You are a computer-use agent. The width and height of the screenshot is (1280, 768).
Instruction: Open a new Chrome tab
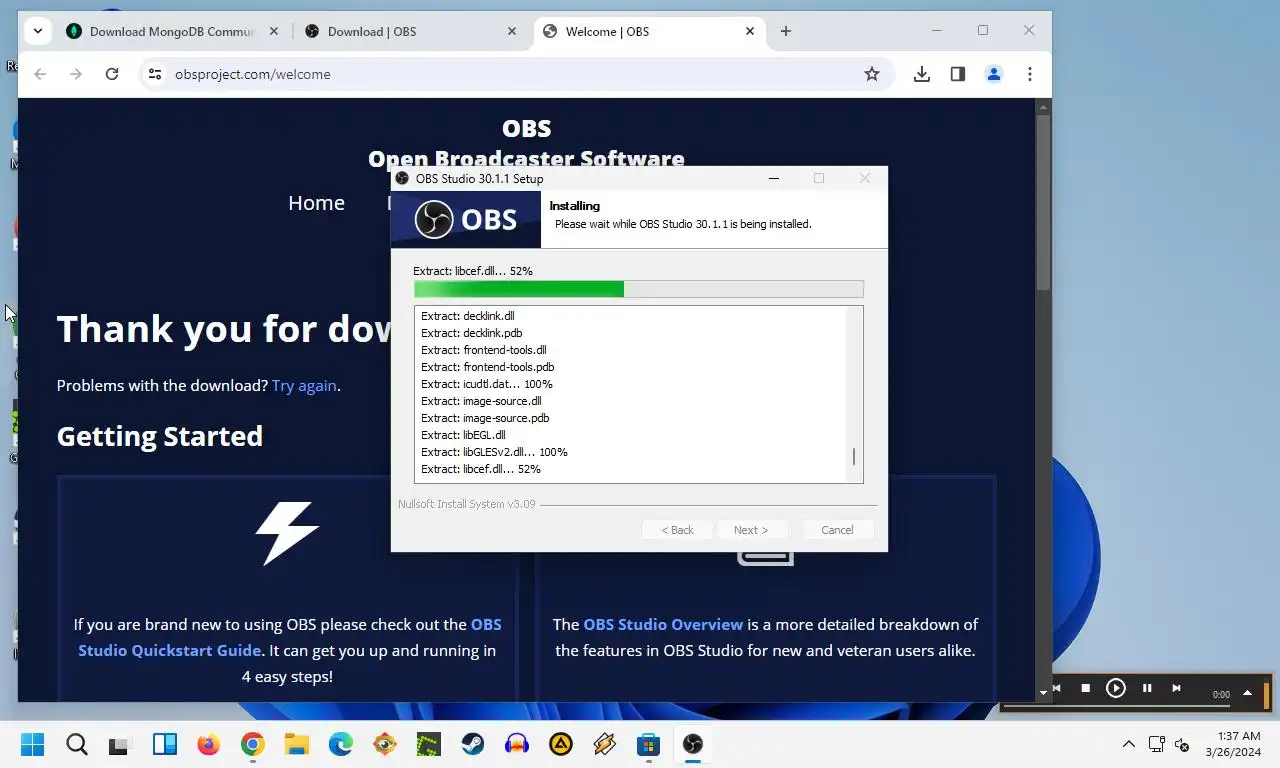786,31
